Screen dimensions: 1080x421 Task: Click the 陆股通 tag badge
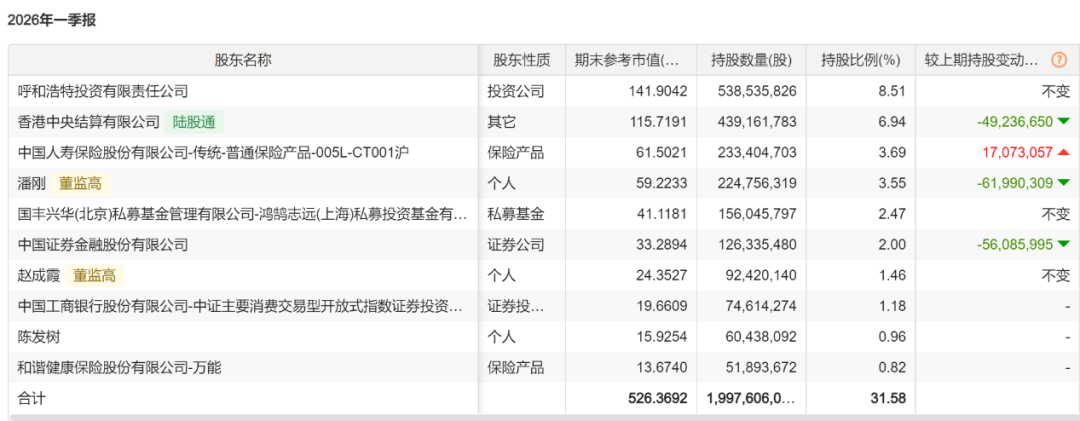point(194,123)
